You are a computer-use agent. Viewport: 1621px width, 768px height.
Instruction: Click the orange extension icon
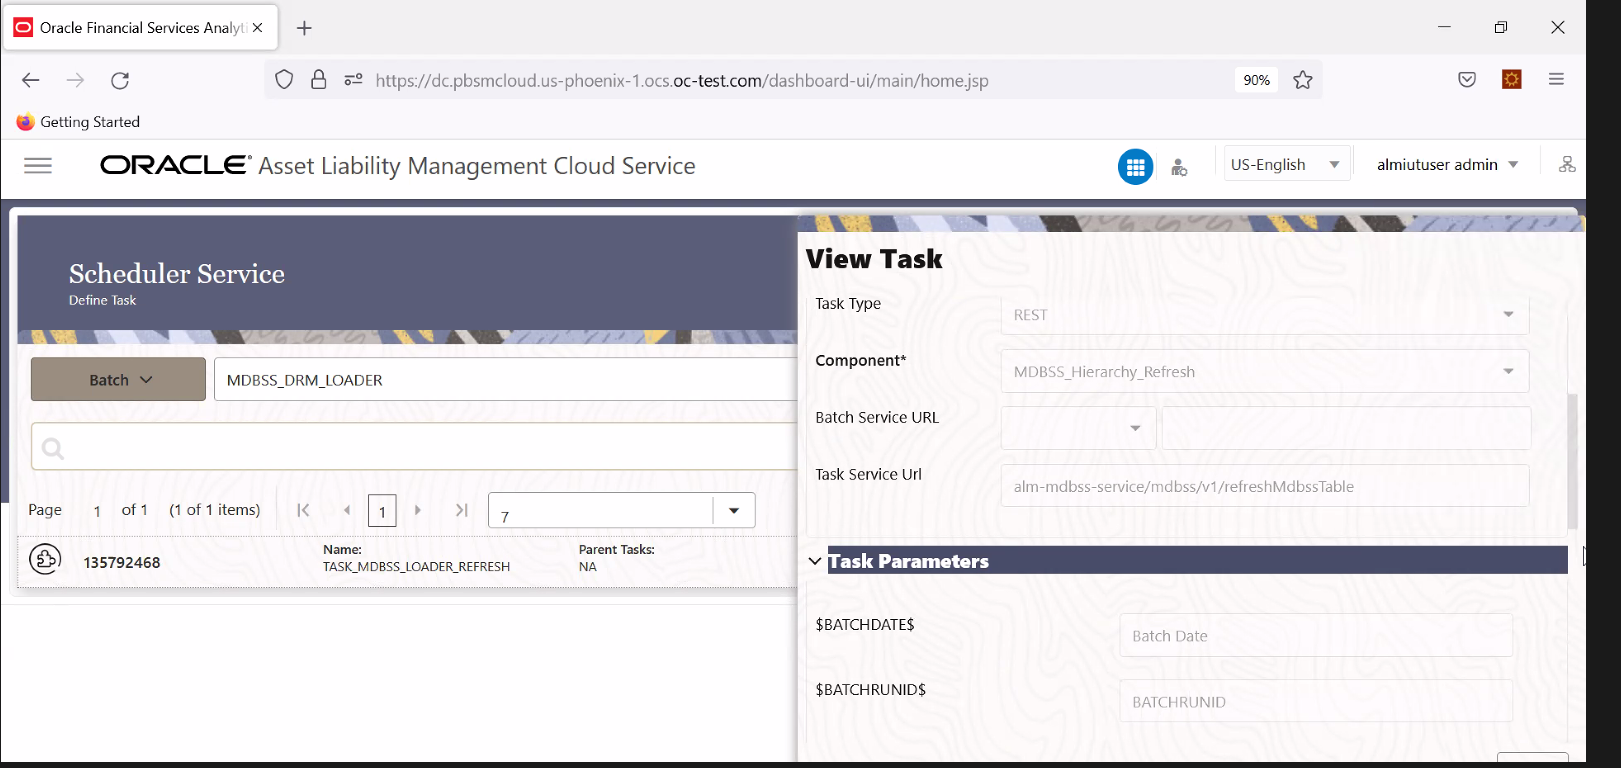pos(1512,79)
